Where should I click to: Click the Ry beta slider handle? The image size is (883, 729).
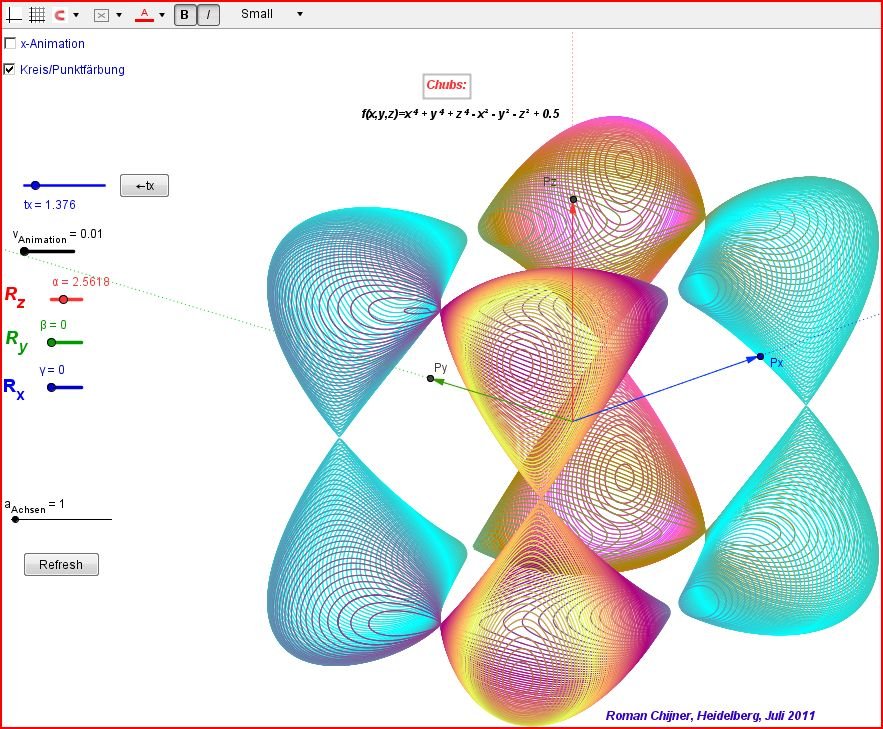pyautogui.click(x=51, y=342)
